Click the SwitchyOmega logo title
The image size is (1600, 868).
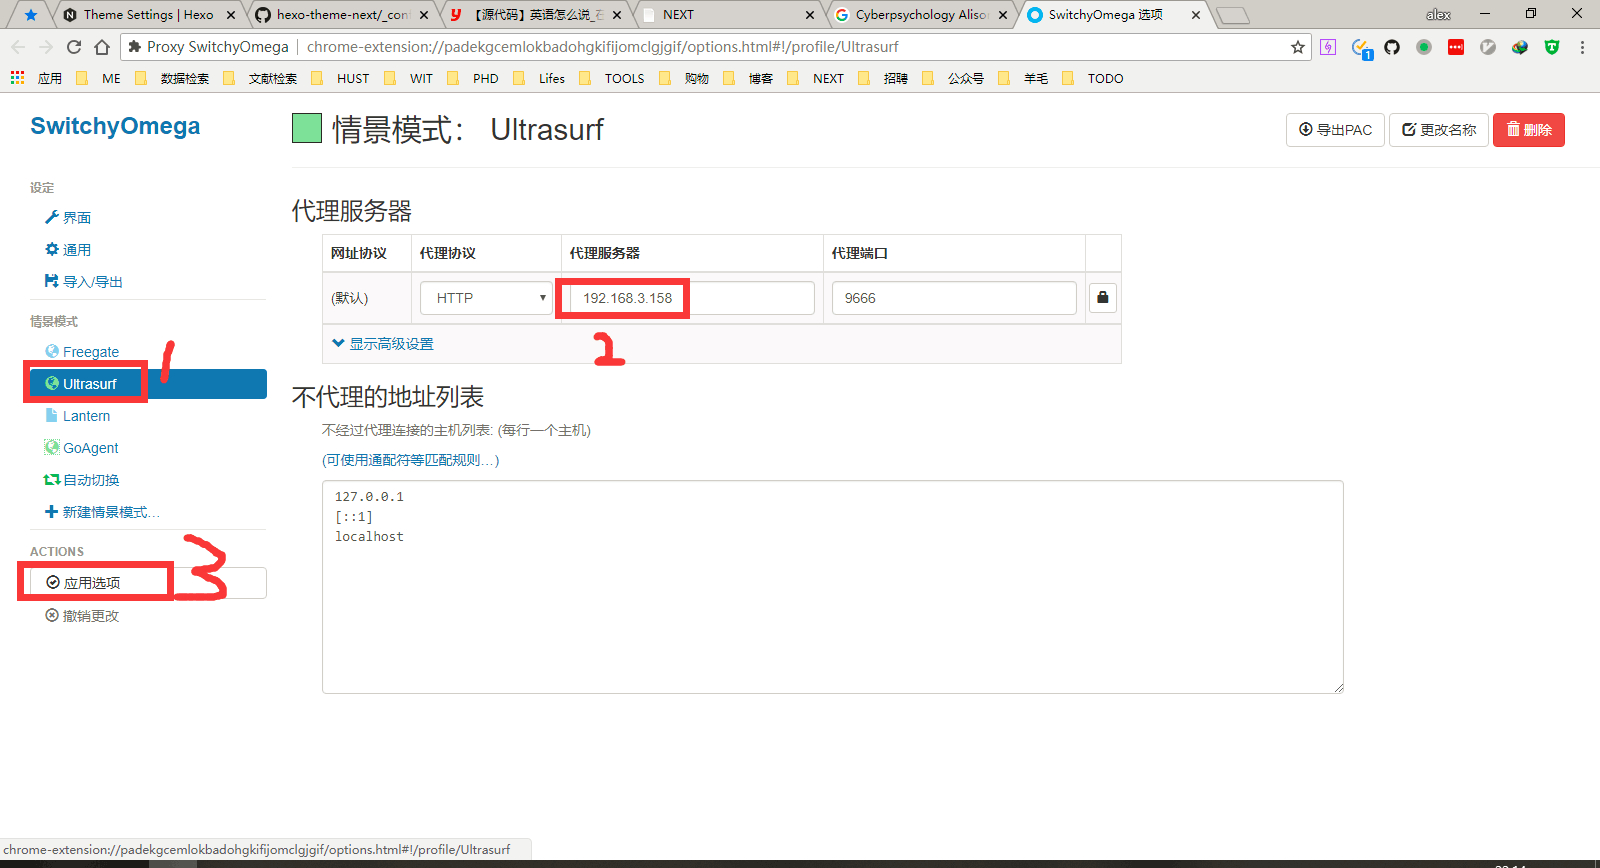click(x=115, y=126)
